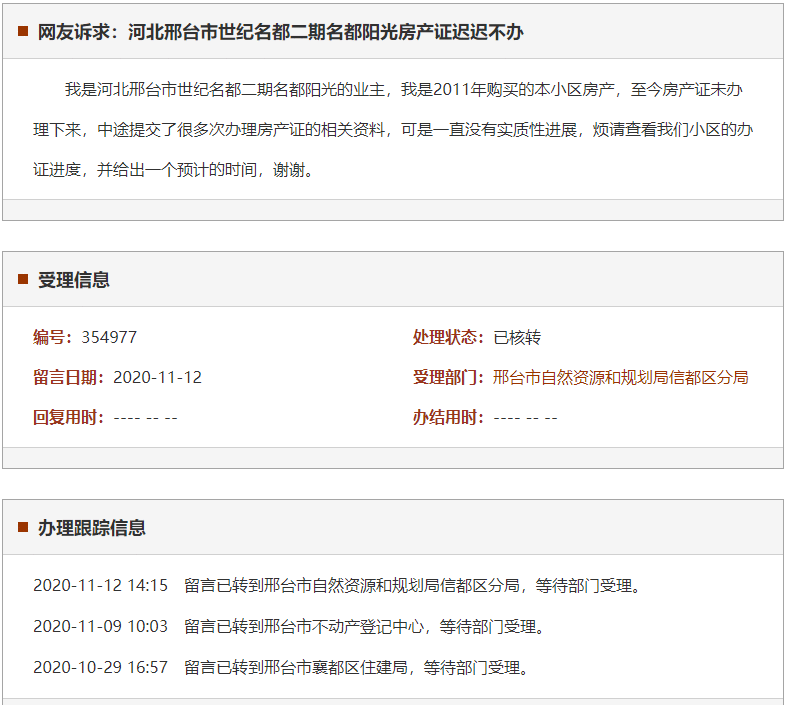Image resolution: width=789 pixels, height=705 pixels.
Task: Click the 留言日期 value 2020-11-12
Action: (x=157, y=377)
